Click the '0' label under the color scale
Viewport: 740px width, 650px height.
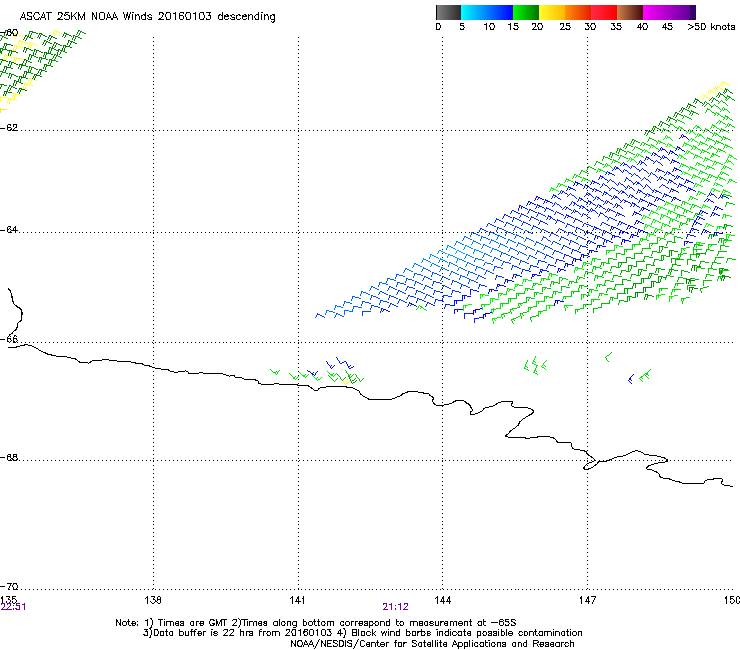[438, 27]
